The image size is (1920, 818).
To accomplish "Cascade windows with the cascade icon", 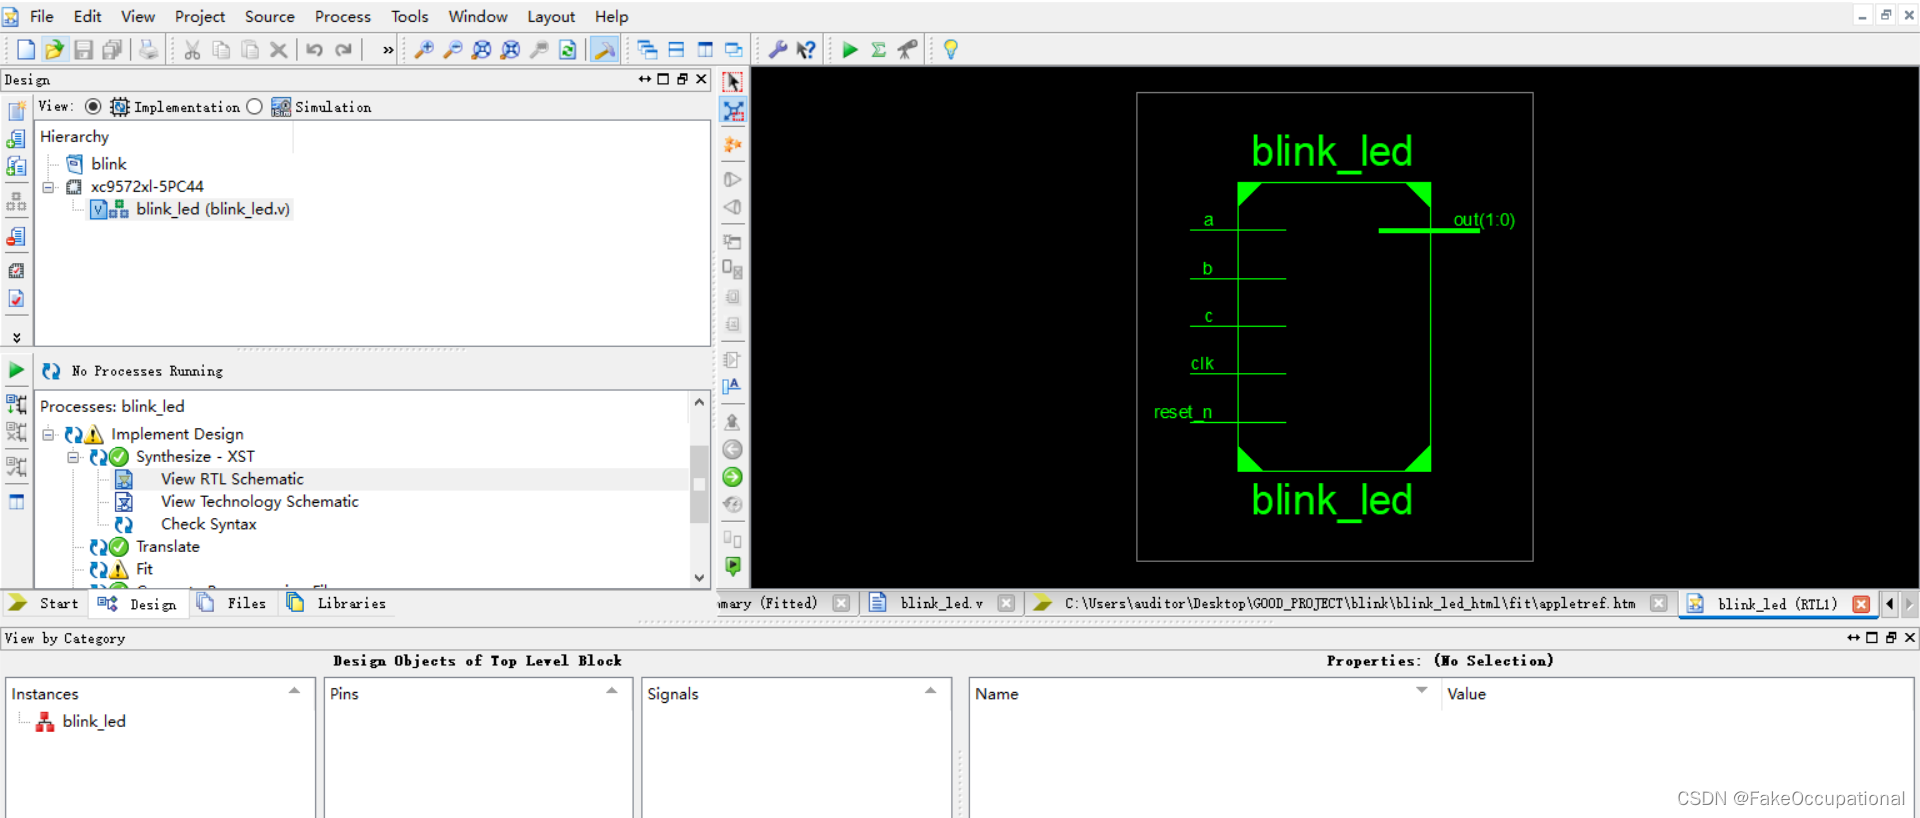I will 647,50.
